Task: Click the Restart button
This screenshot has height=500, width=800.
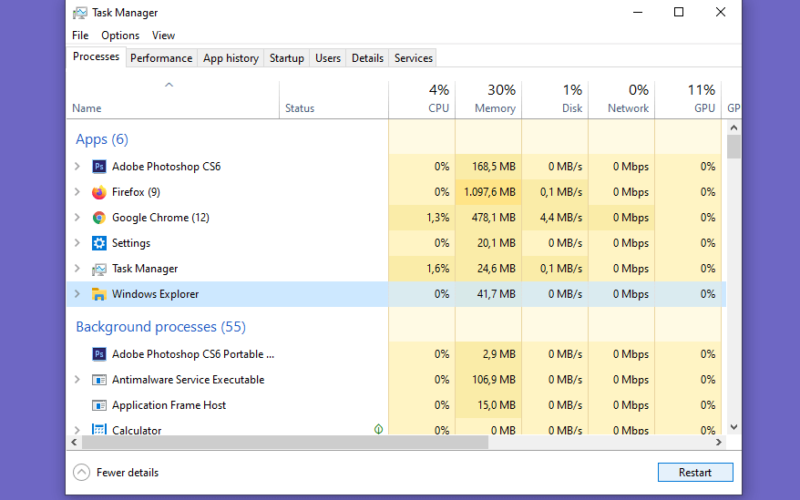Action: tap(695, 472)
